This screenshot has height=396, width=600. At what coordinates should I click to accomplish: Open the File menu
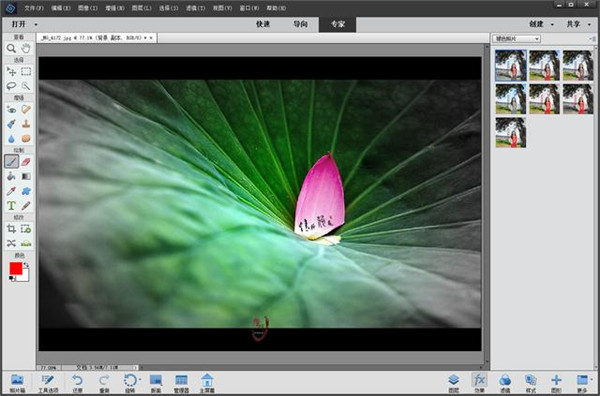pos(34,8)
